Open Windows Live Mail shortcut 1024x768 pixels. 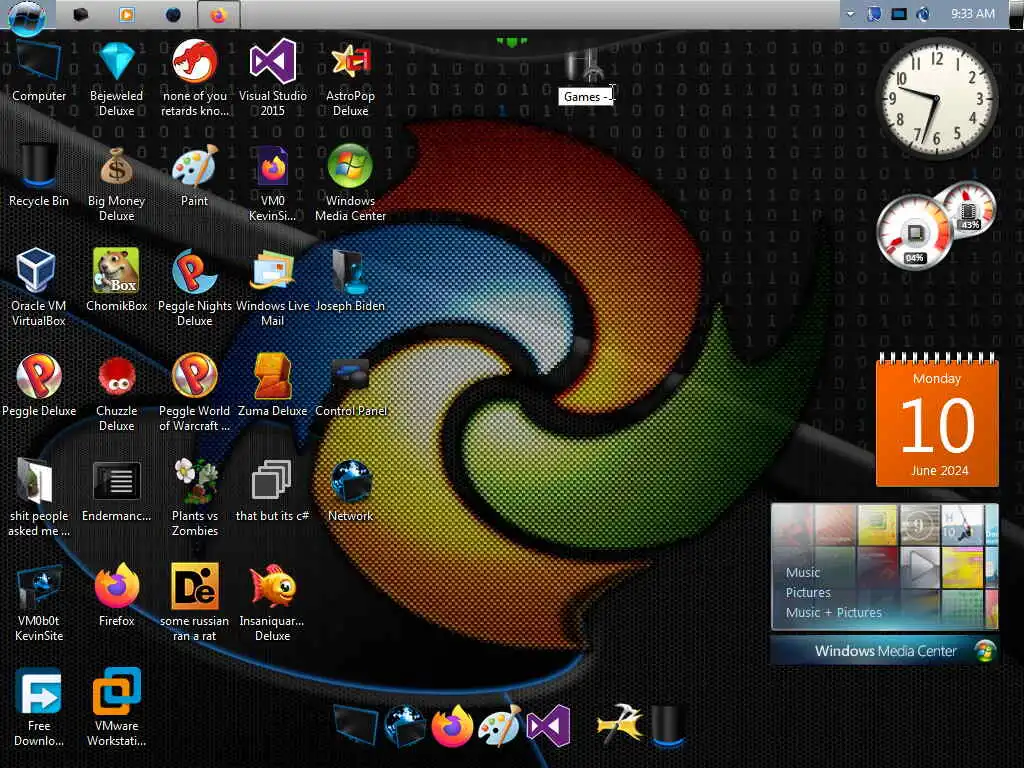point(272,288)
